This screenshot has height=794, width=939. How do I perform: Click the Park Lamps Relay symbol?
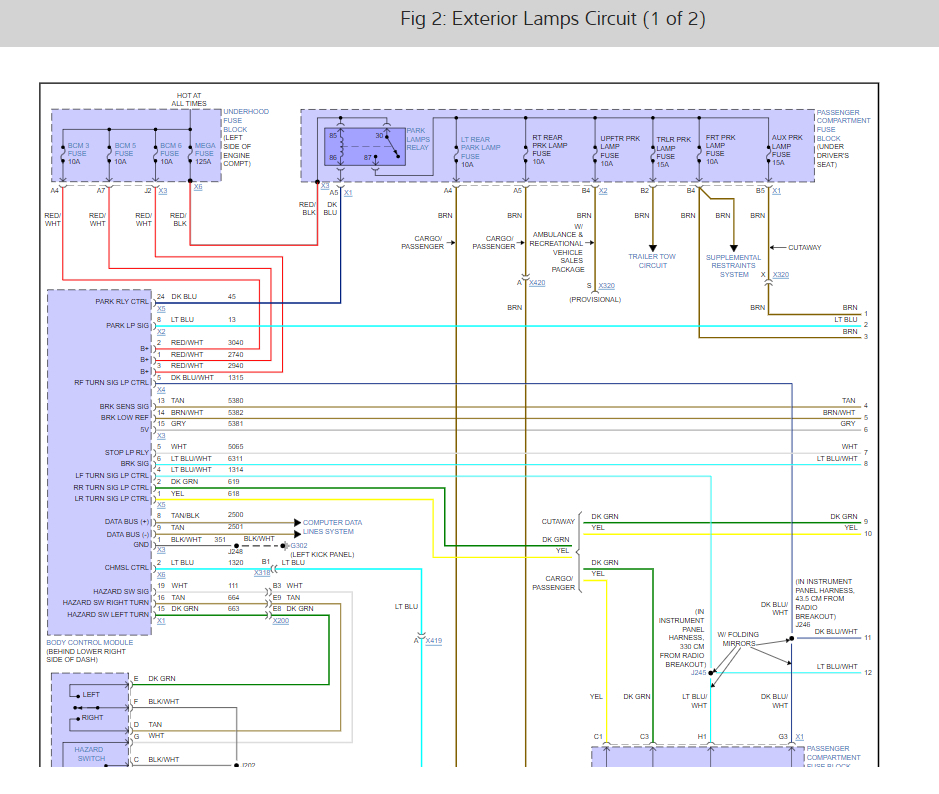tap(364, 146)
